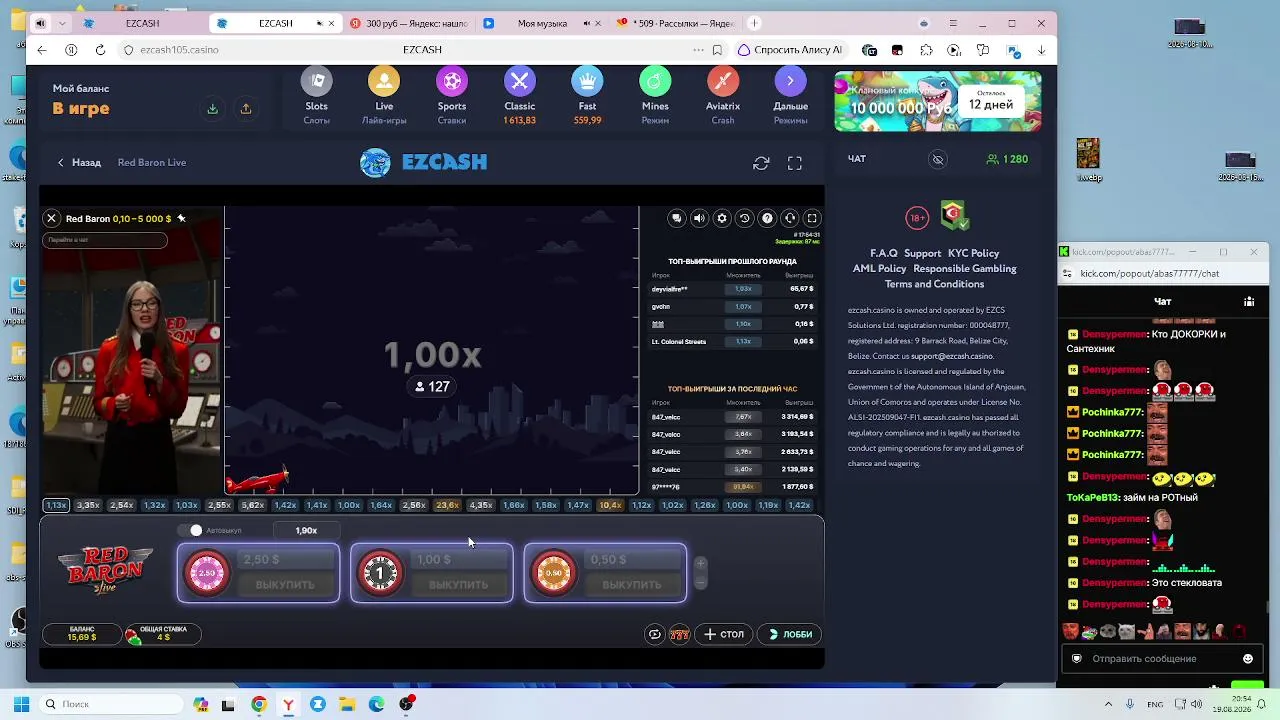Screen dimensions: 1280x720
Task: Open the Classic games category icon
Action: (520, 82)
